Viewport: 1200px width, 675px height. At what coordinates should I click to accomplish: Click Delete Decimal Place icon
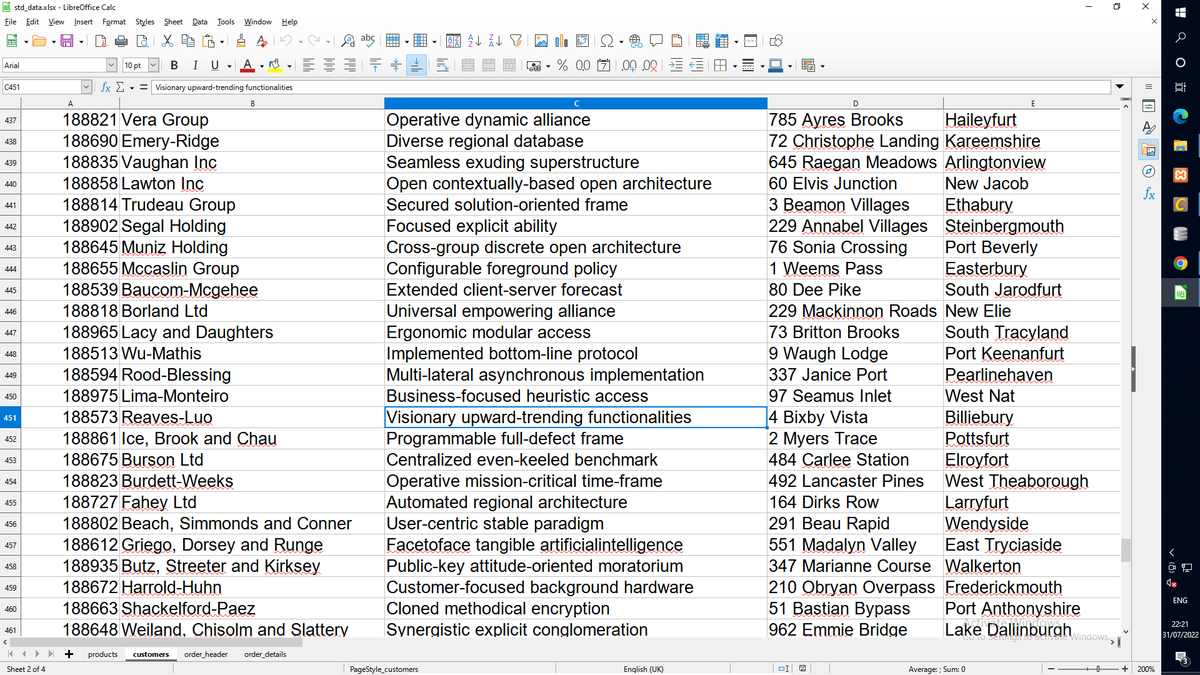coord(648,66)
